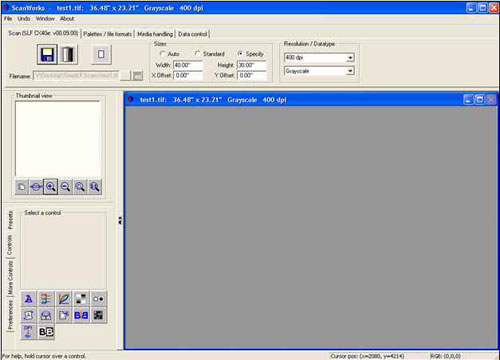Open the File menu
The height and width of the screenshot is (360, 500).
point(8,19)
